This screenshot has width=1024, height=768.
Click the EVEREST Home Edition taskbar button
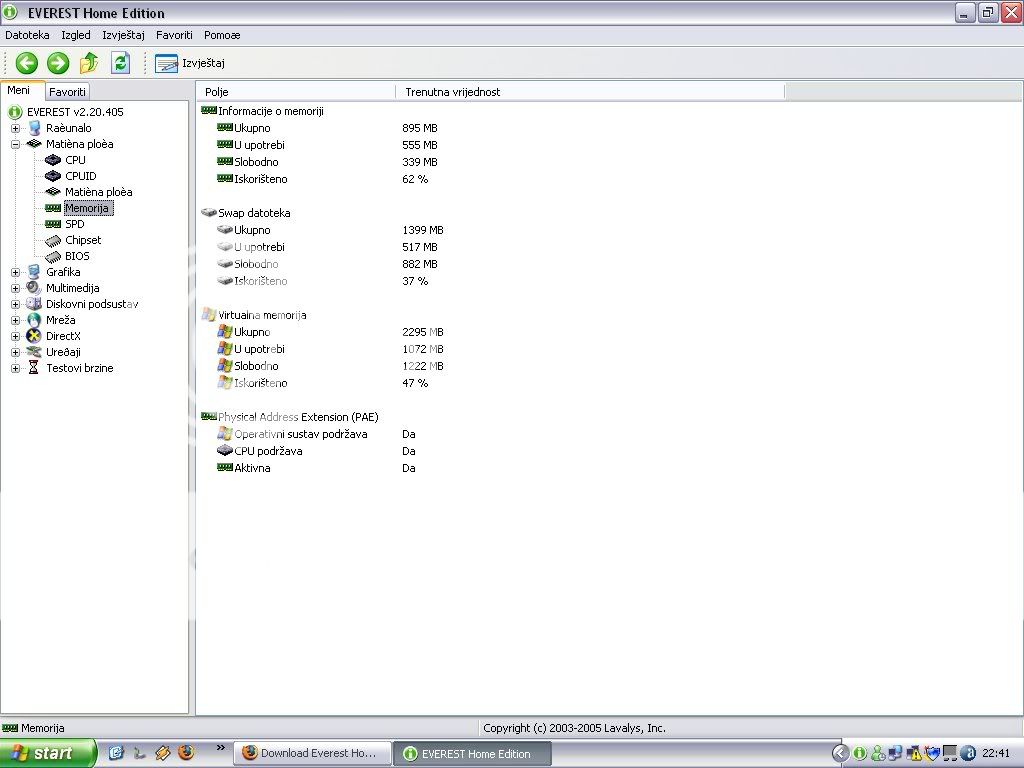pos(472,754)
